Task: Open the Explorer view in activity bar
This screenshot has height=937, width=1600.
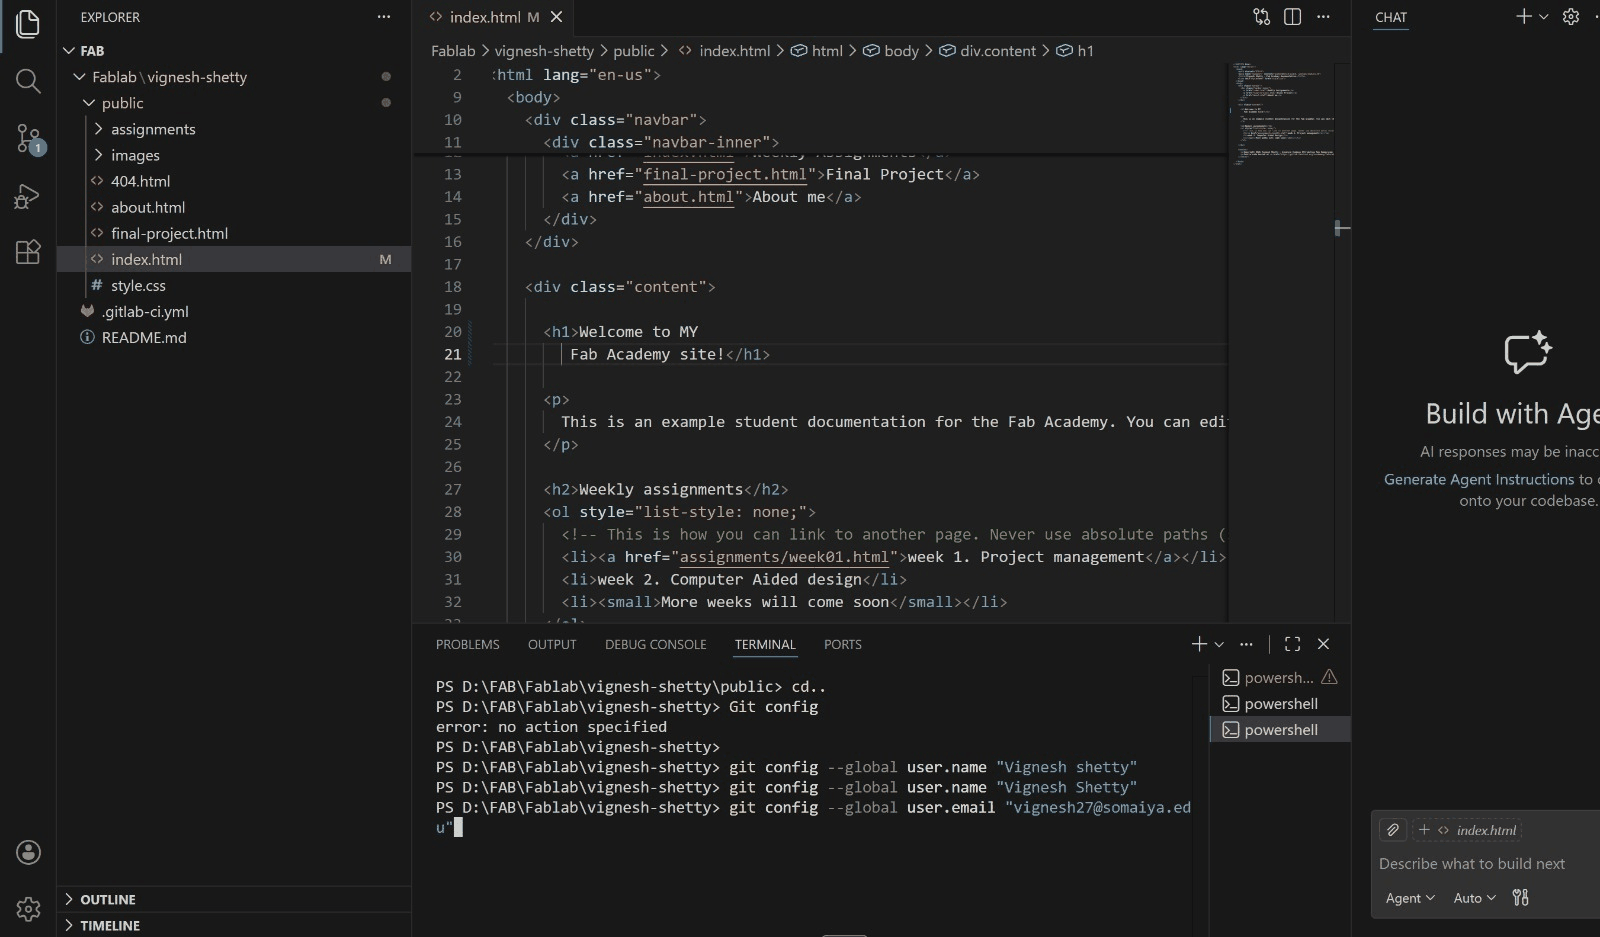Action: pyautogui.click(x=28, y=24)
